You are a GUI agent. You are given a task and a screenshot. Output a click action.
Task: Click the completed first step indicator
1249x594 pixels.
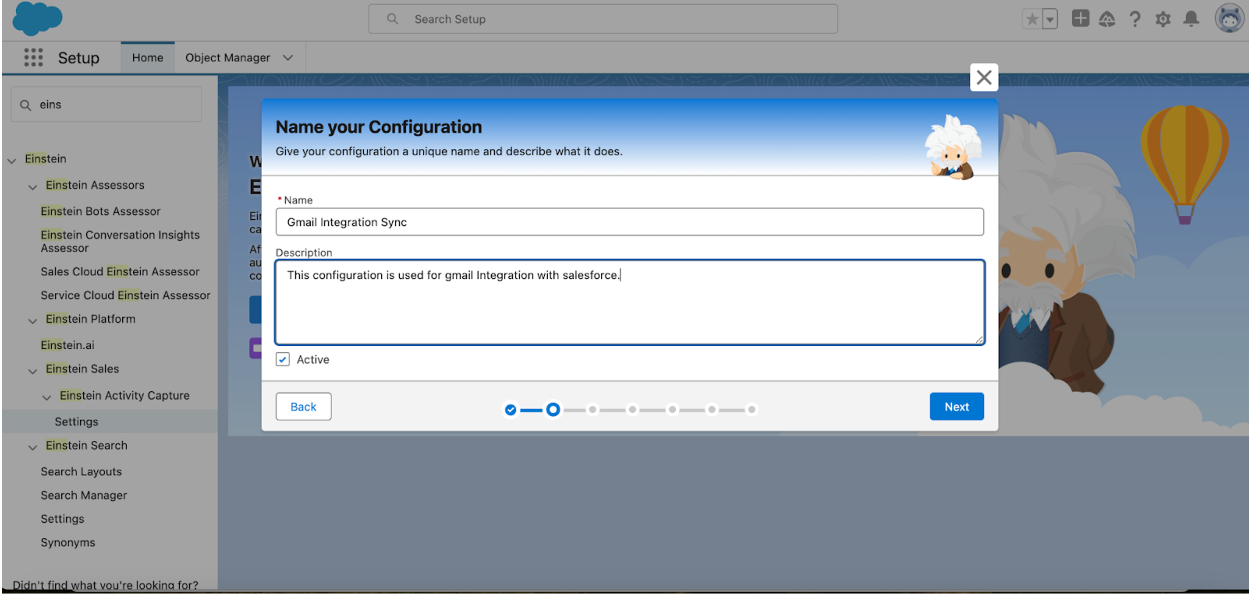(511, 409)
